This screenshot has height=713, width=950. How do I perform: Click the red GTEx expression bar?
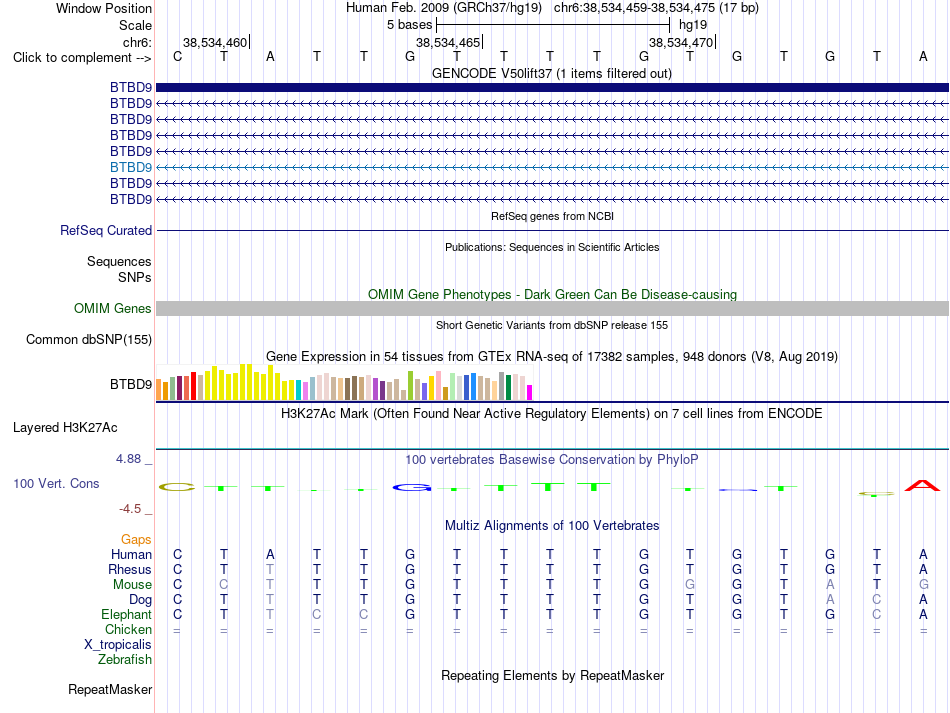click(x=193, y=386)
